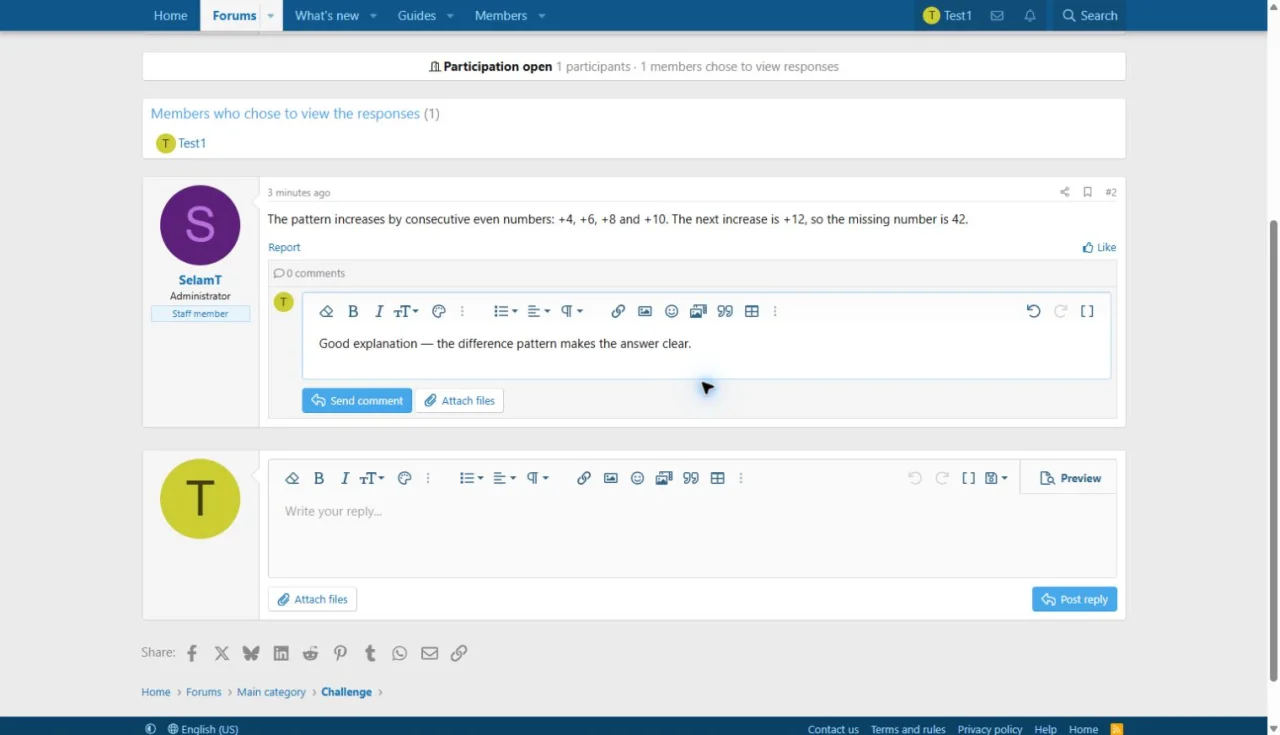1280x735 pixels.
Task: Open text color picker in comment editor
Action: [438, 312]
